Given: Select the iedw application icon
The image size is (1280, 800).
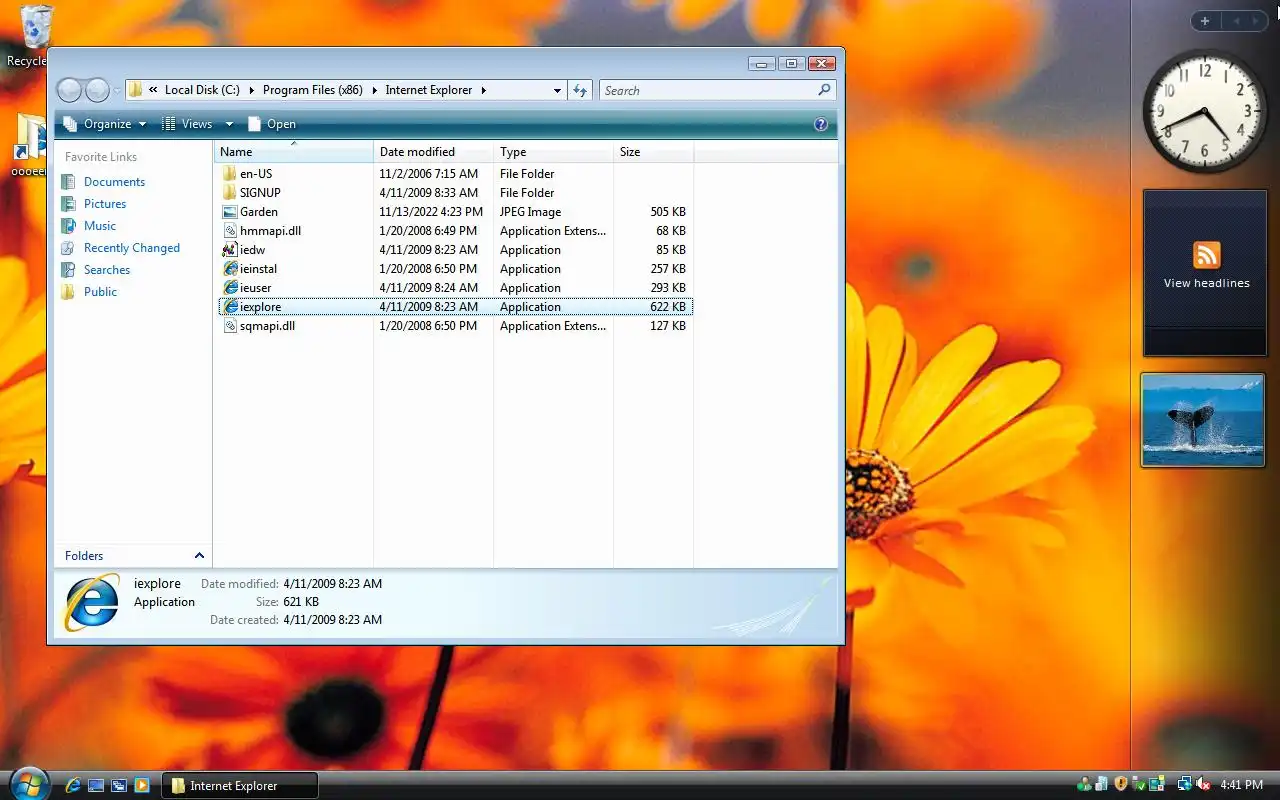Looking at the screenshot, I should pyautogui.click(x=230, y=250).
